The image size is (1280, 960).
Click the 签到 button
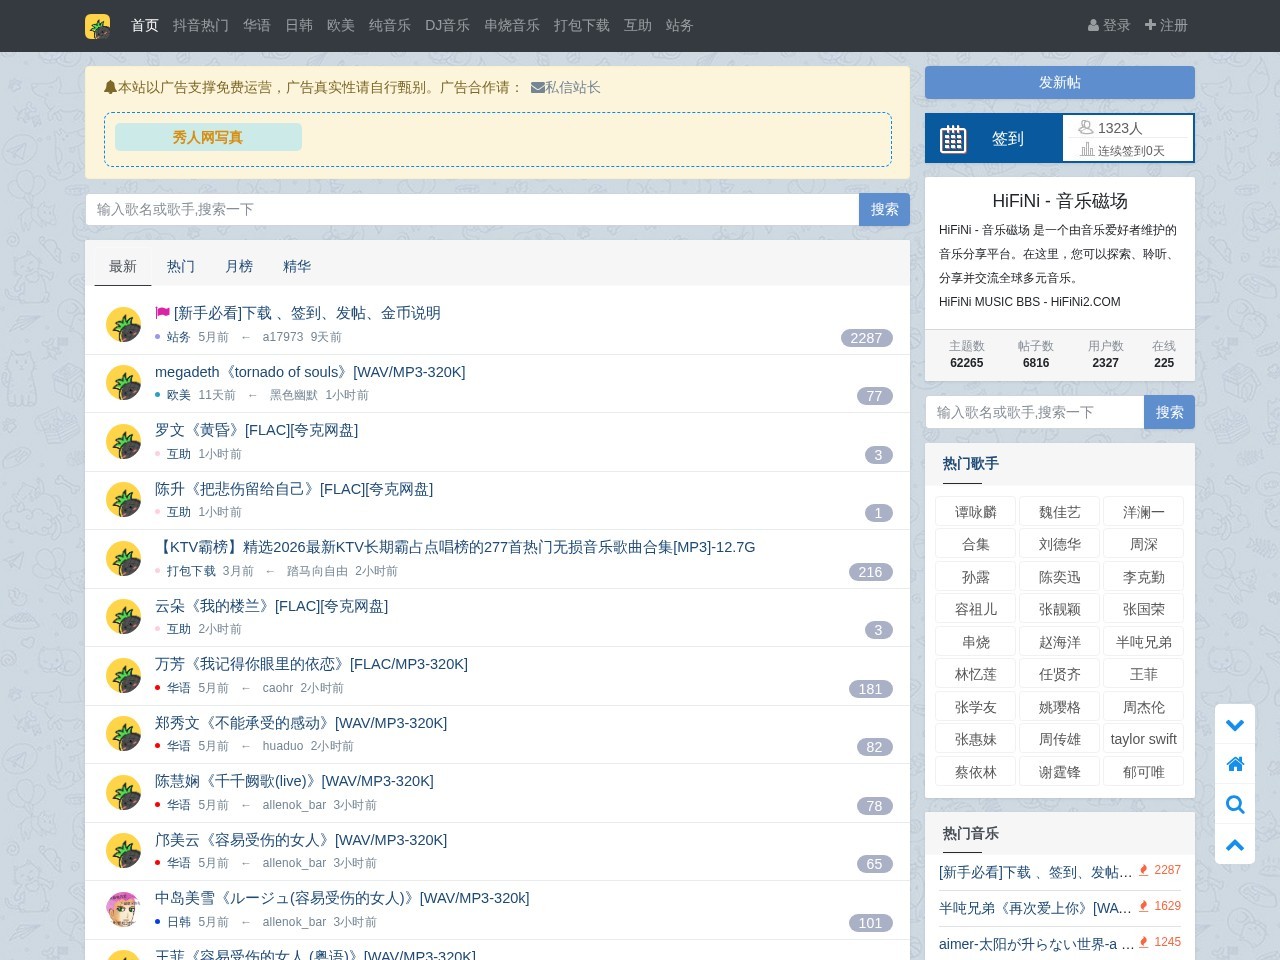(x=994, y=138)
